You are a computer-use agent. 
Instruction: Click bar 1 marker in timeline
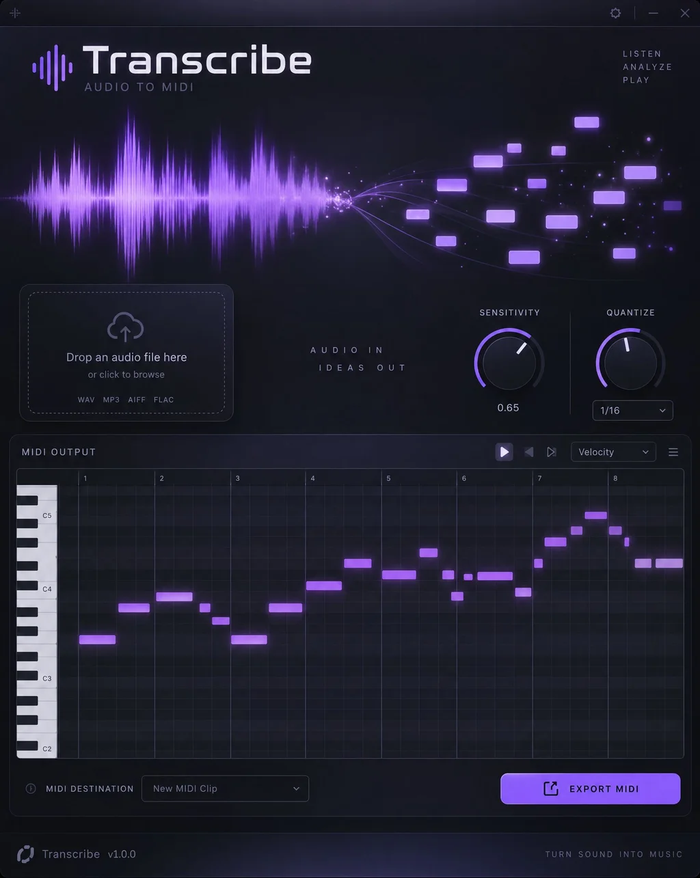pos(85,478)
